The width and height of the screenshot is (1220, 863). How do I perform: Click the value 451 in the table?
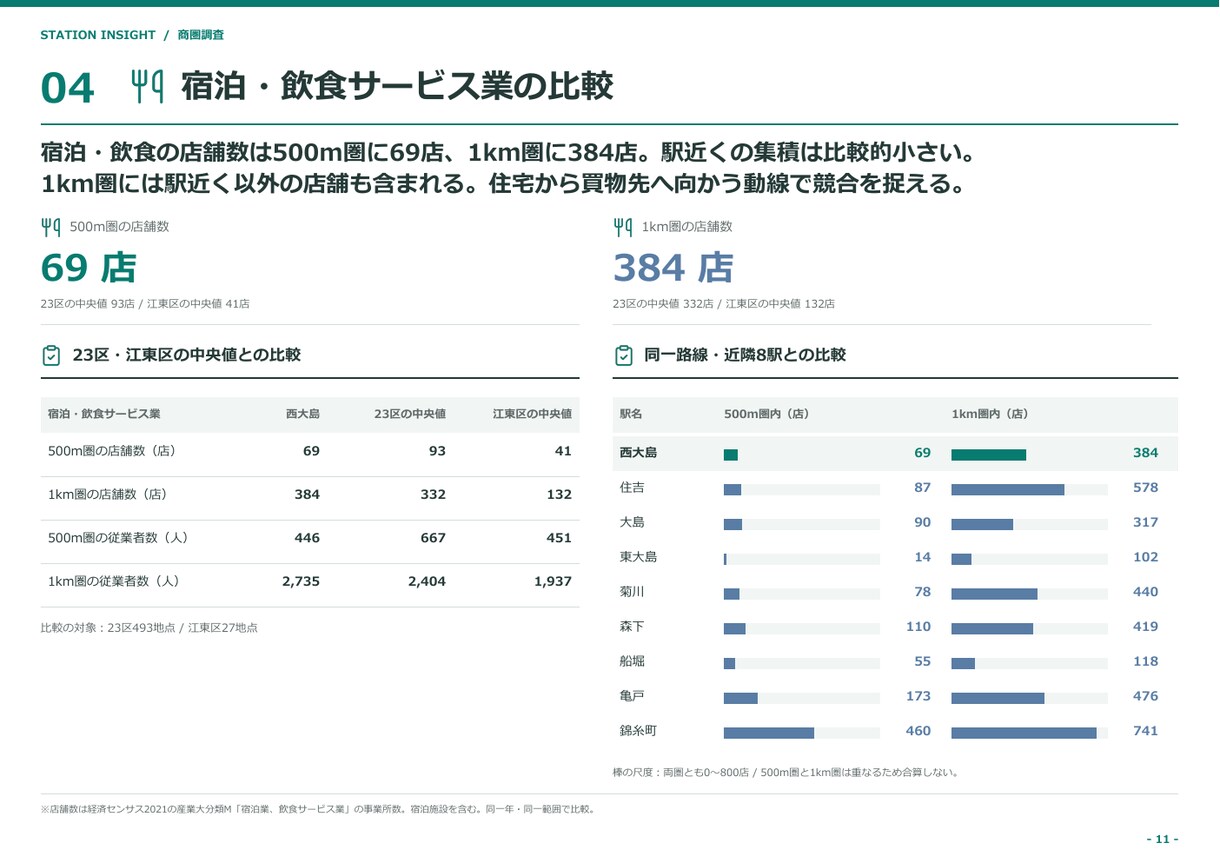coord(559,538)
